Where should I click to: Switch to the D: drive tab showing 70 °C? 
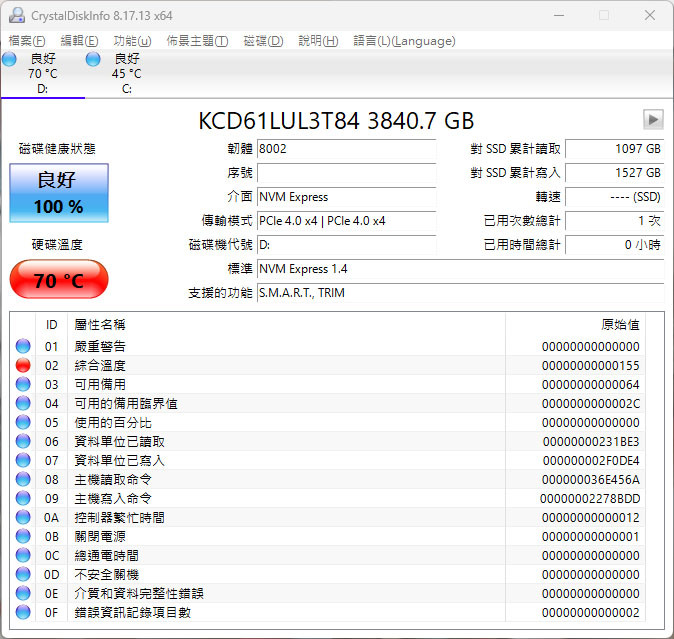tap(43, 73)
